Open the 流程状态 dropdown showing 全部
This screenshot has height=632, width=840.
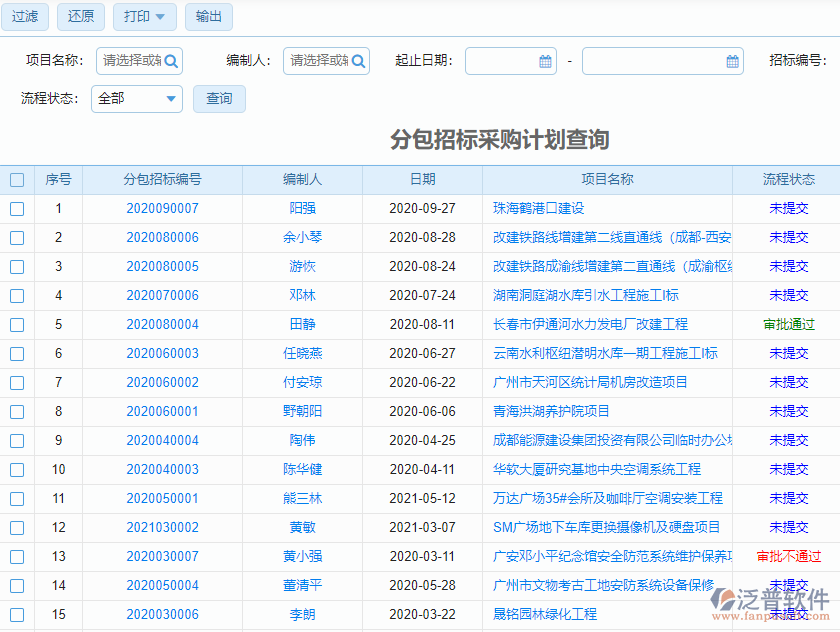pyautogui.click(x=137, y=99)
